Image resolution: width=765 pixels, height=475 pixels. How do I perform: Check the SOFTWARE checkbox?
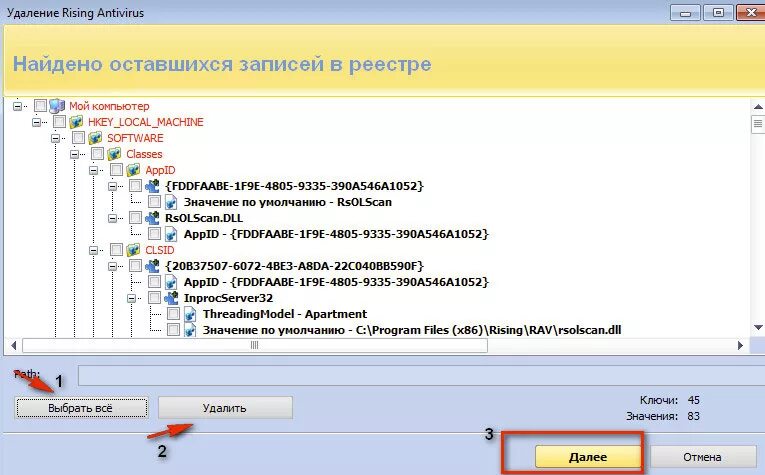click(78, 138)
